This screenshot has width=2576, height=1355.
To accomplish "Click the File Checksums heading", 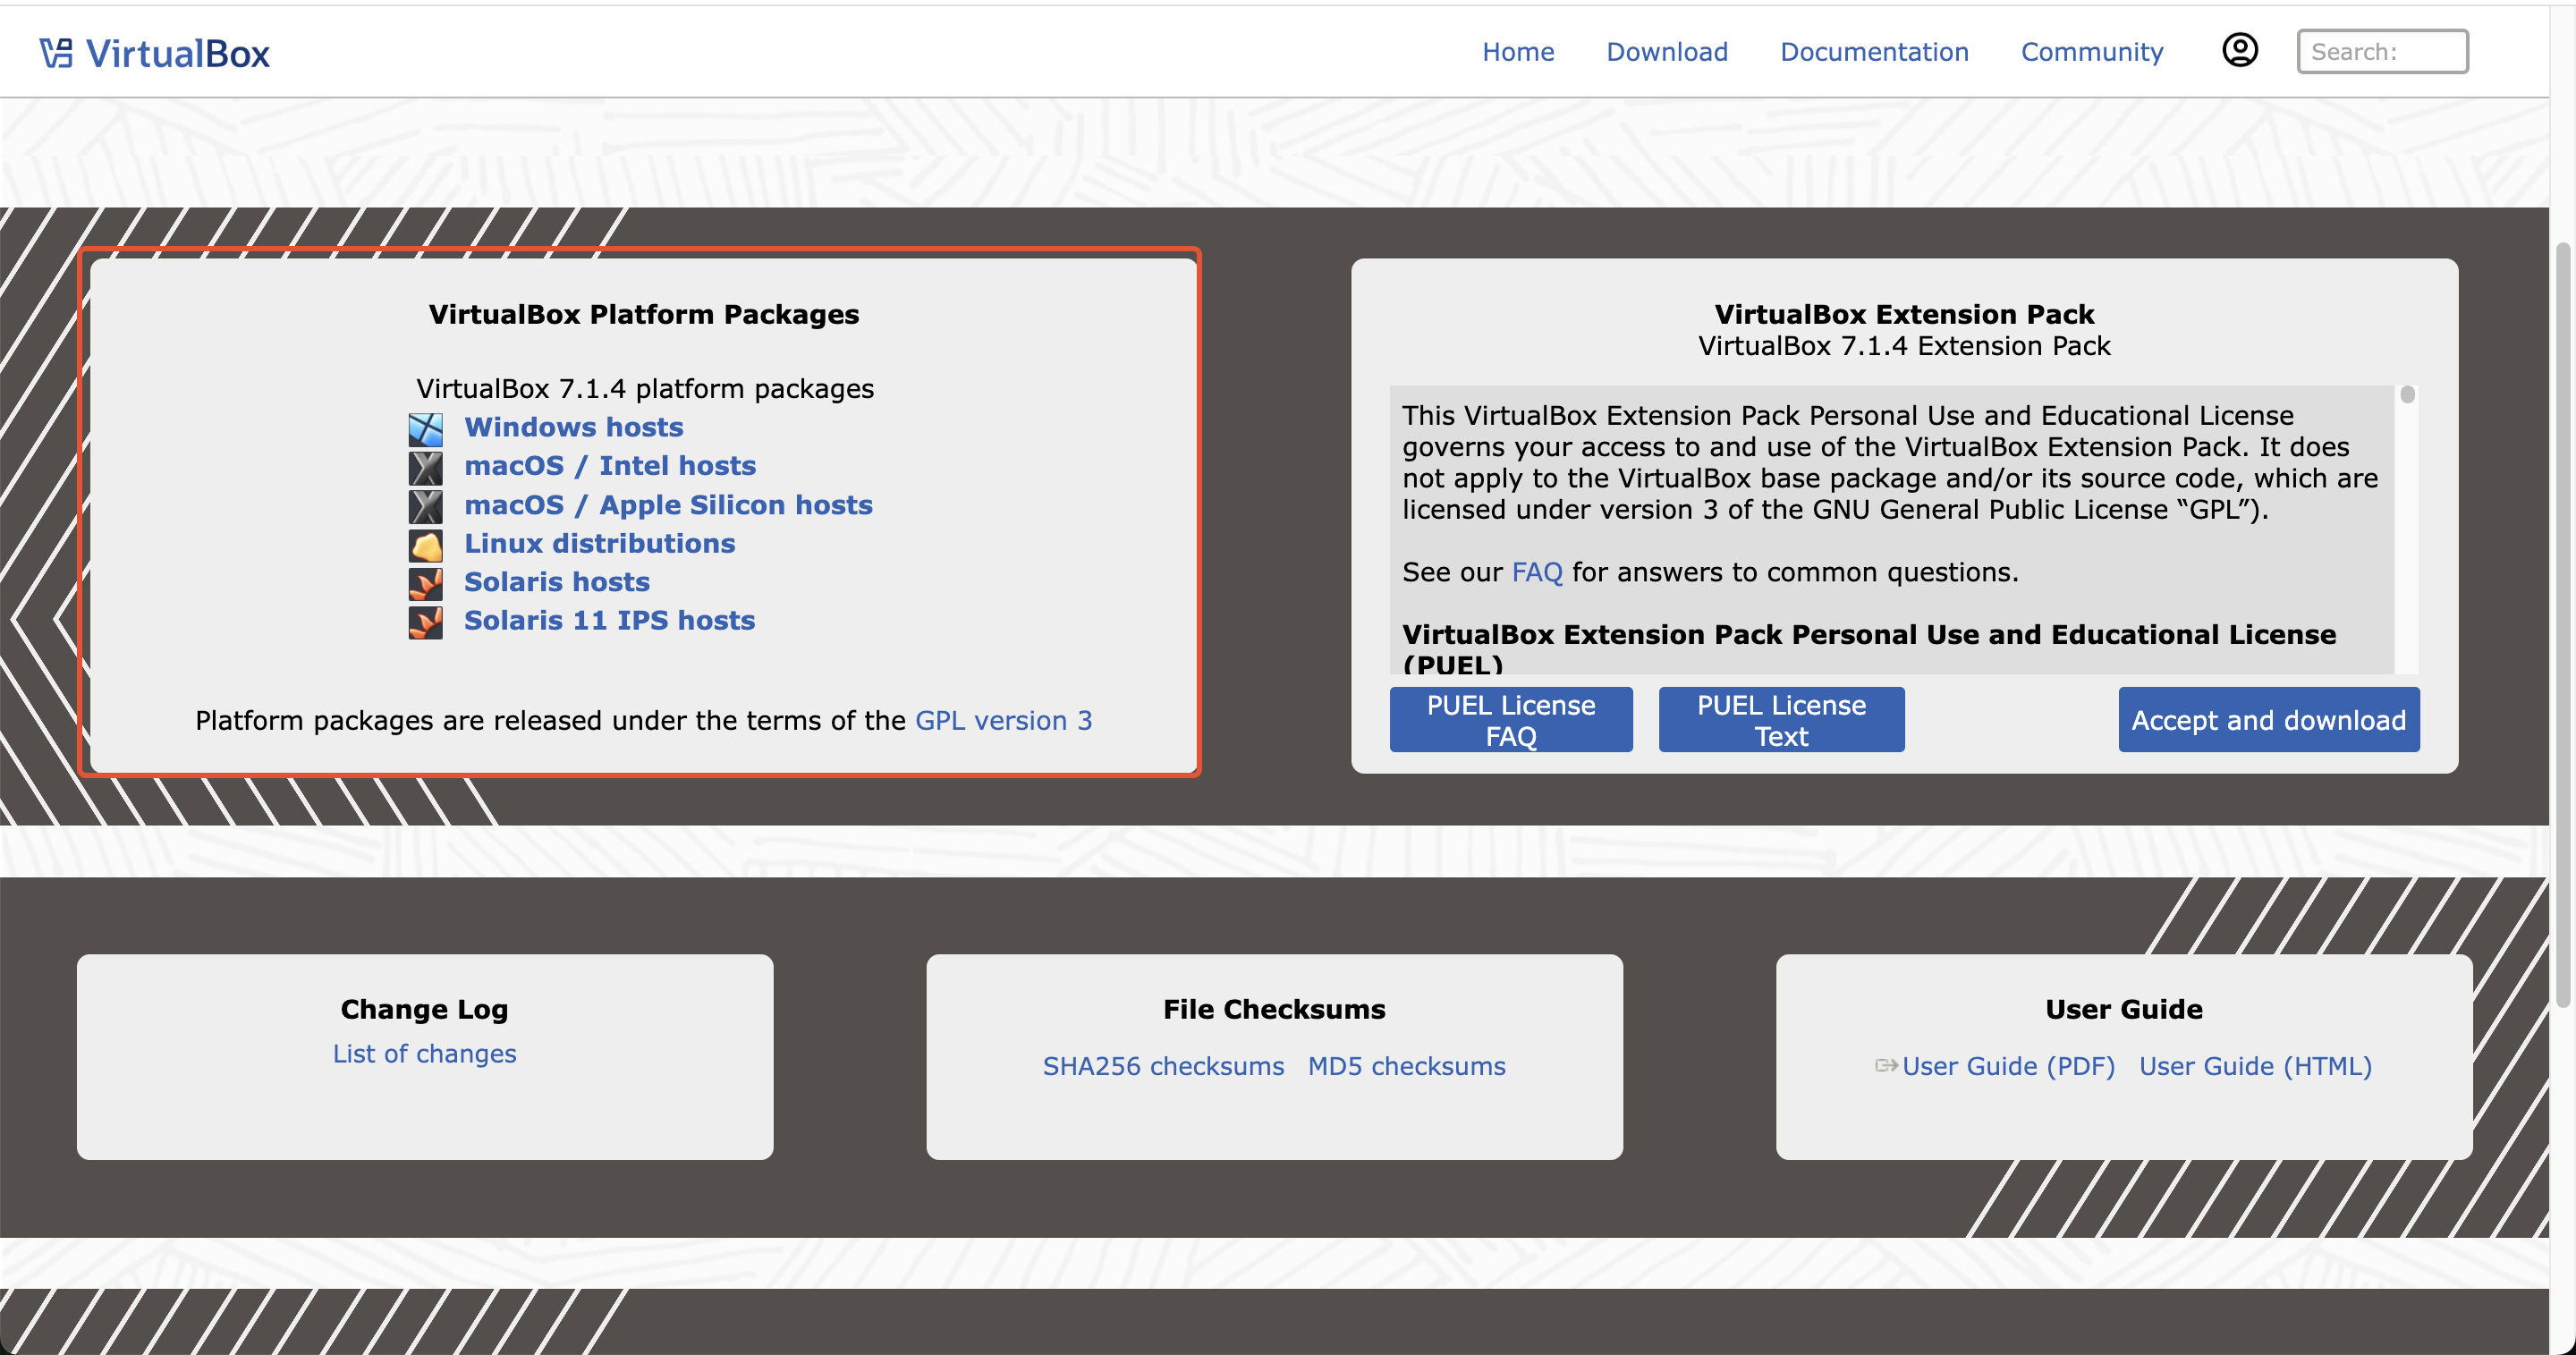I will [1274, 1009].
